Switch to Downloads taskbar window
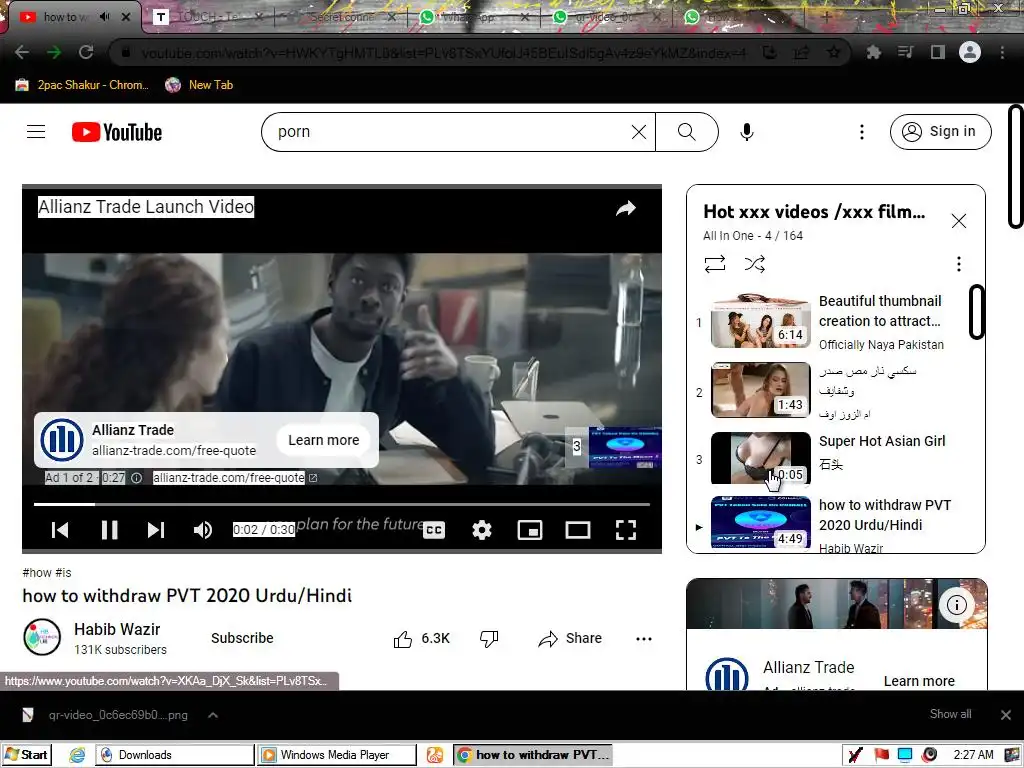Viewport: 1024px width, 768px height. coord(174,755)
